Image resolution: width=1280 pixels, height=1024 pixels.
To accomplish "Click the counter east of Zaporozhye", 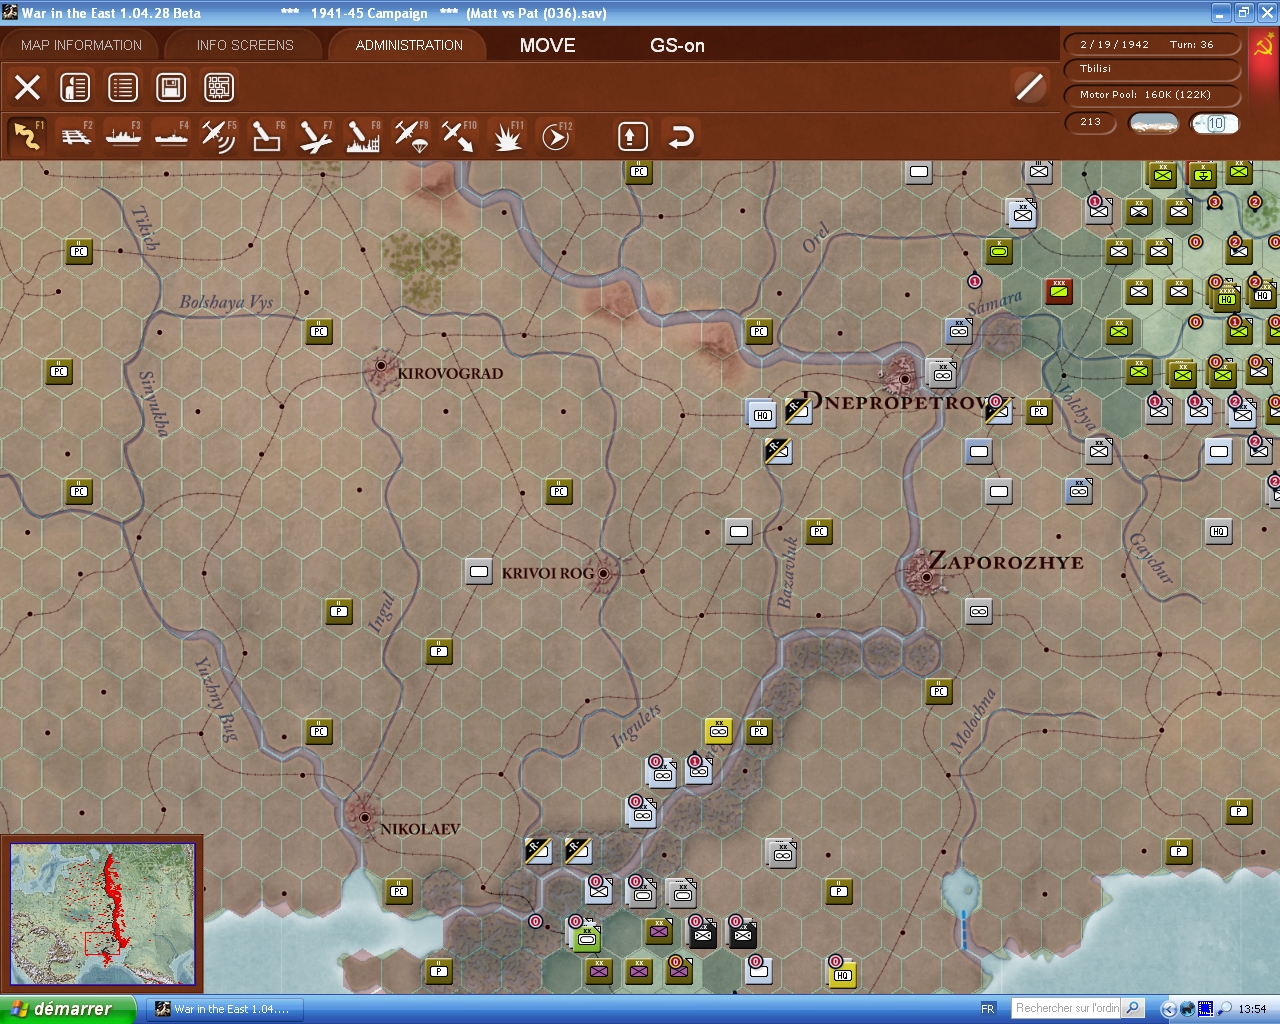I will tap(979, 611).
